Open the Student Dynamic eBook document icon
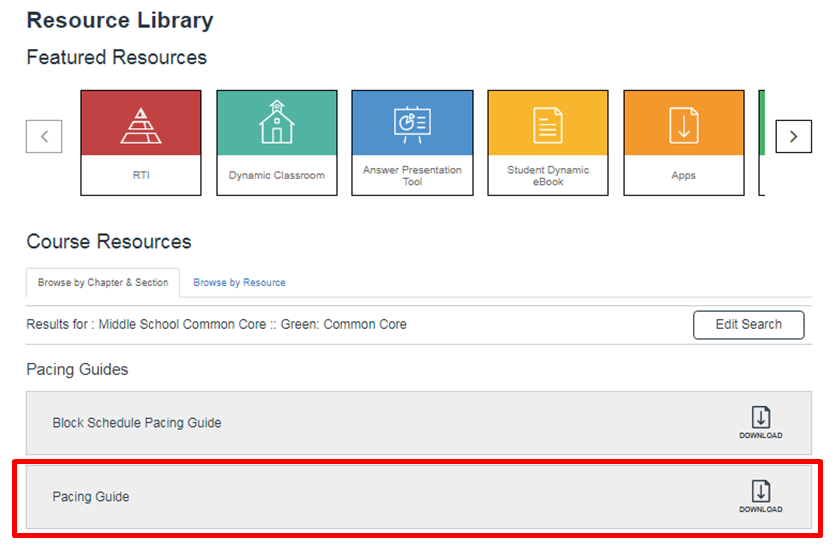The height and width of the screenshot is (558, 838). point(548,123)
